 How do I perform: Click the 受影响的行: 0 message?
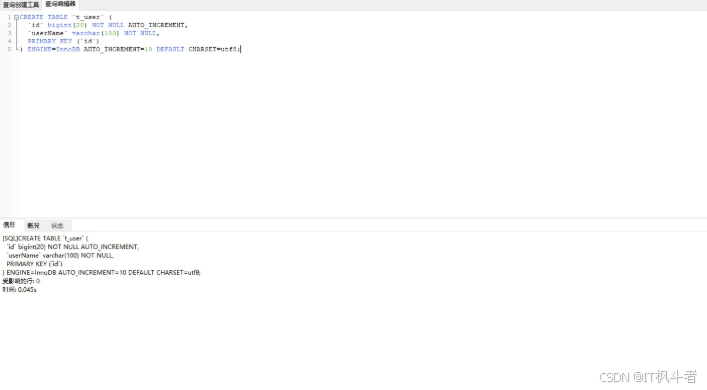(21, 281)
